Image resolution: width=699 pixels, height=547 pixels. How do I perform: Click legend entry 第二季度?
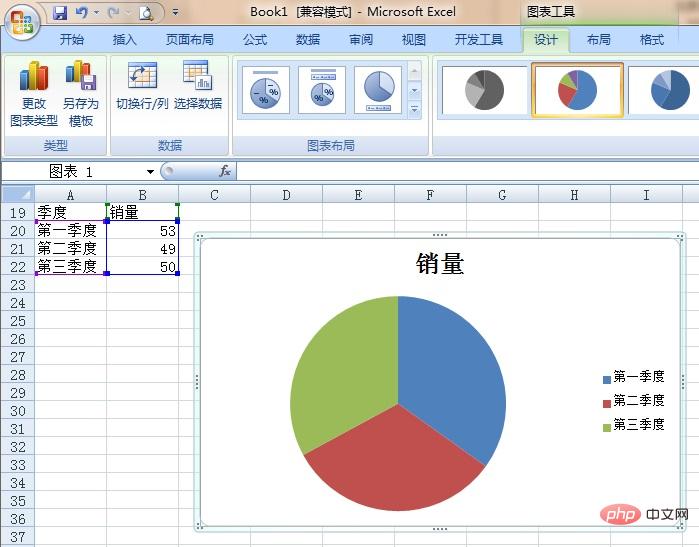click(x=633, y=401)
